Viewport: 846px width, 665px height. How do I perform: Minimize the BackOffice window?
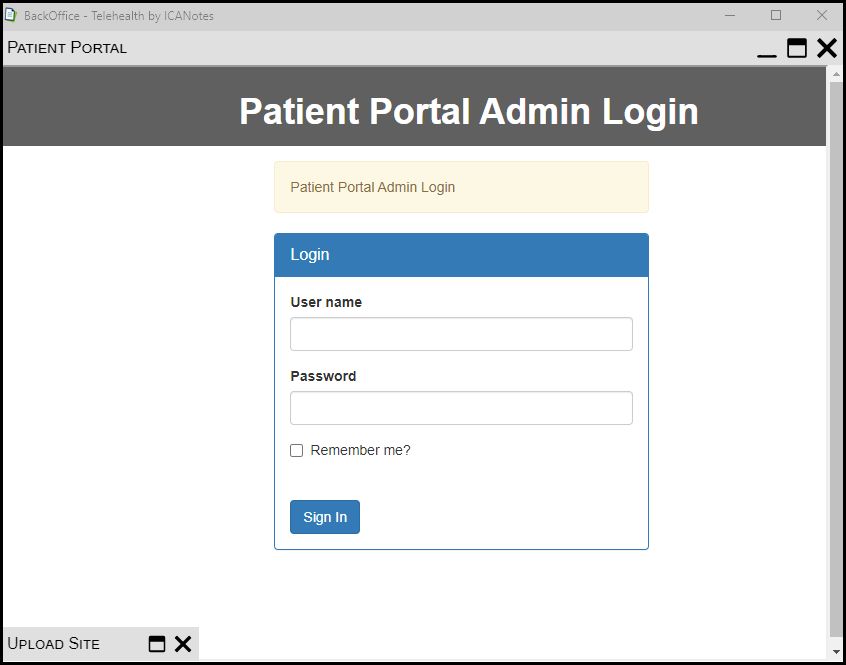(x=730, y=15)
